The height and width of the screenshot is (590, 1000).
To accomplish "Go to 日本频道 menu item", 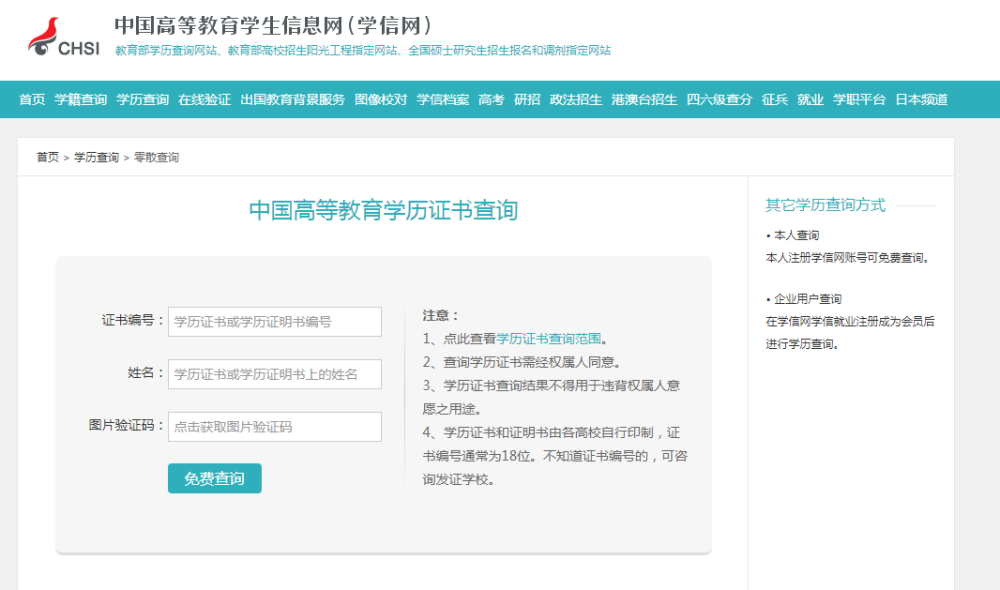I will 922,100.
